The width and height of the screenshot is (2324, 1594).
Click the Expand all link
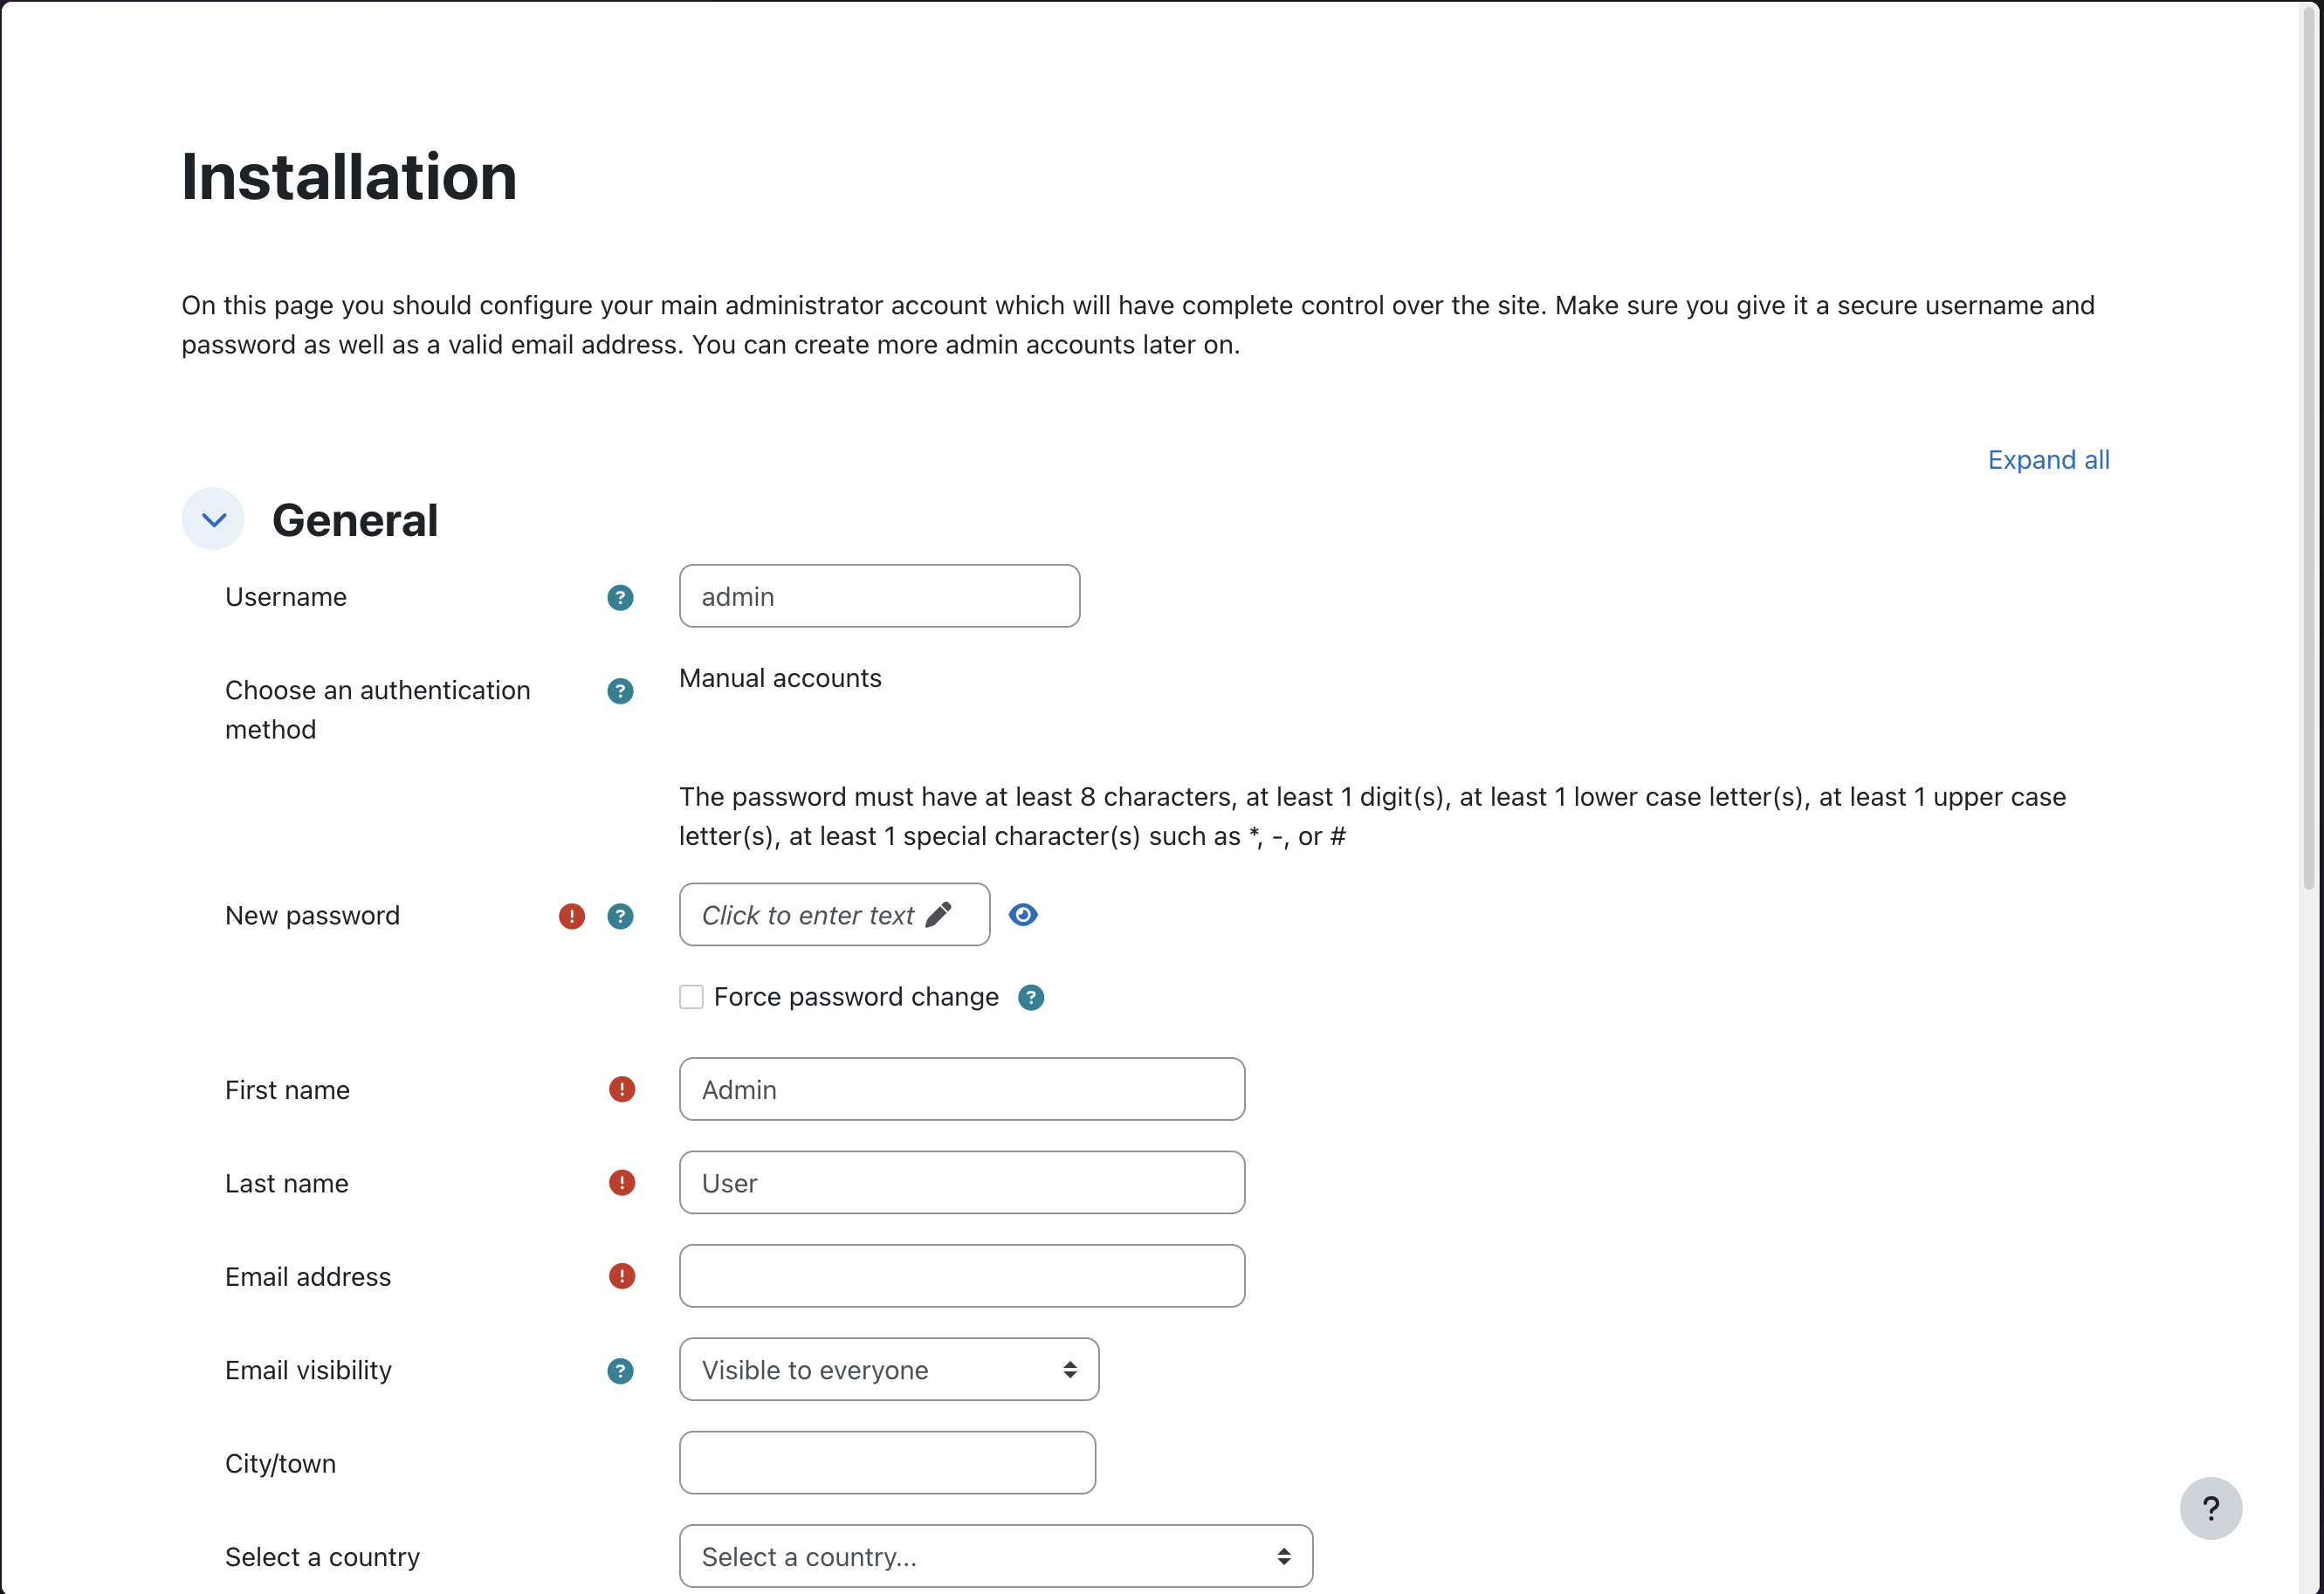(2048, 460)
